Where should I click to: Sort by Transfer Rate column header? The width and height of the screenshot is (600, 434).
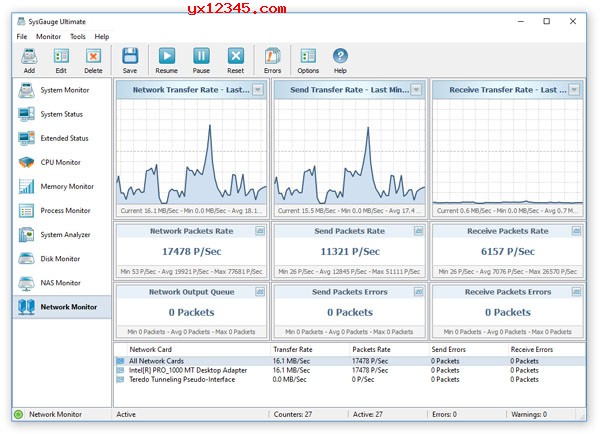click(x=293, y=349)
